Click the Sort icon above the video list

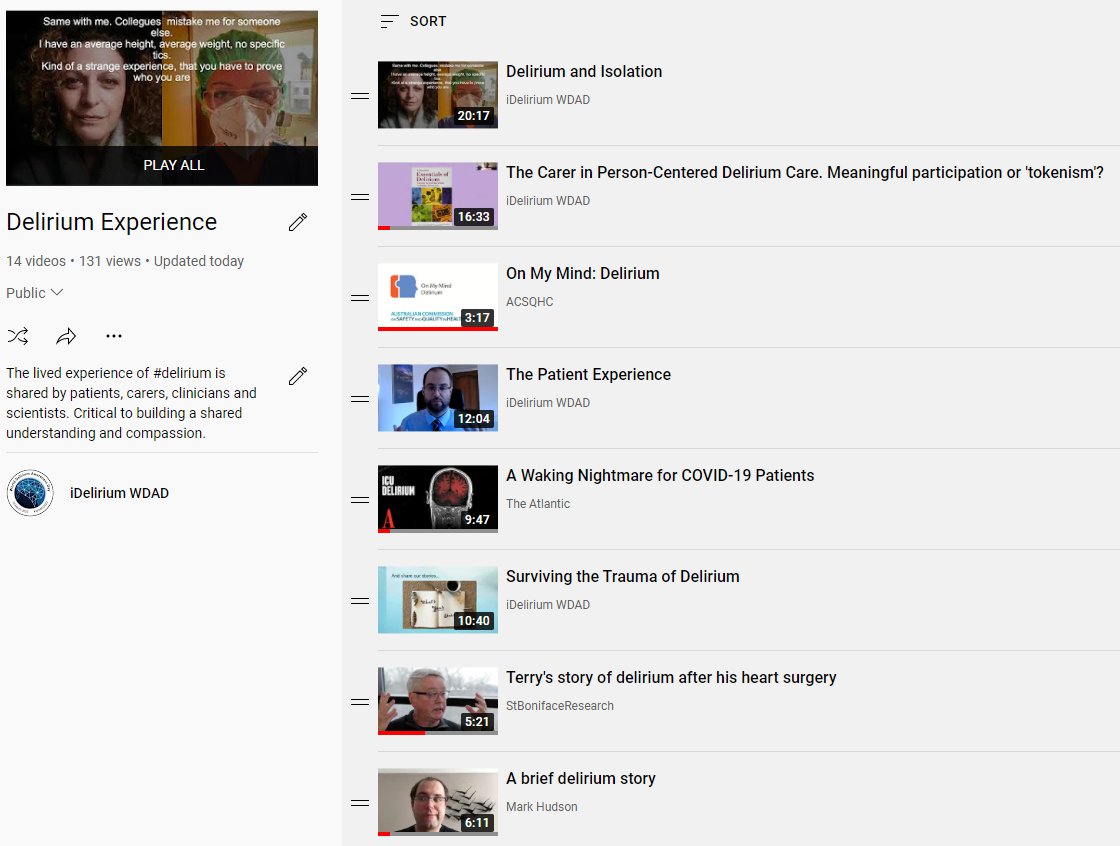(389, 20)
